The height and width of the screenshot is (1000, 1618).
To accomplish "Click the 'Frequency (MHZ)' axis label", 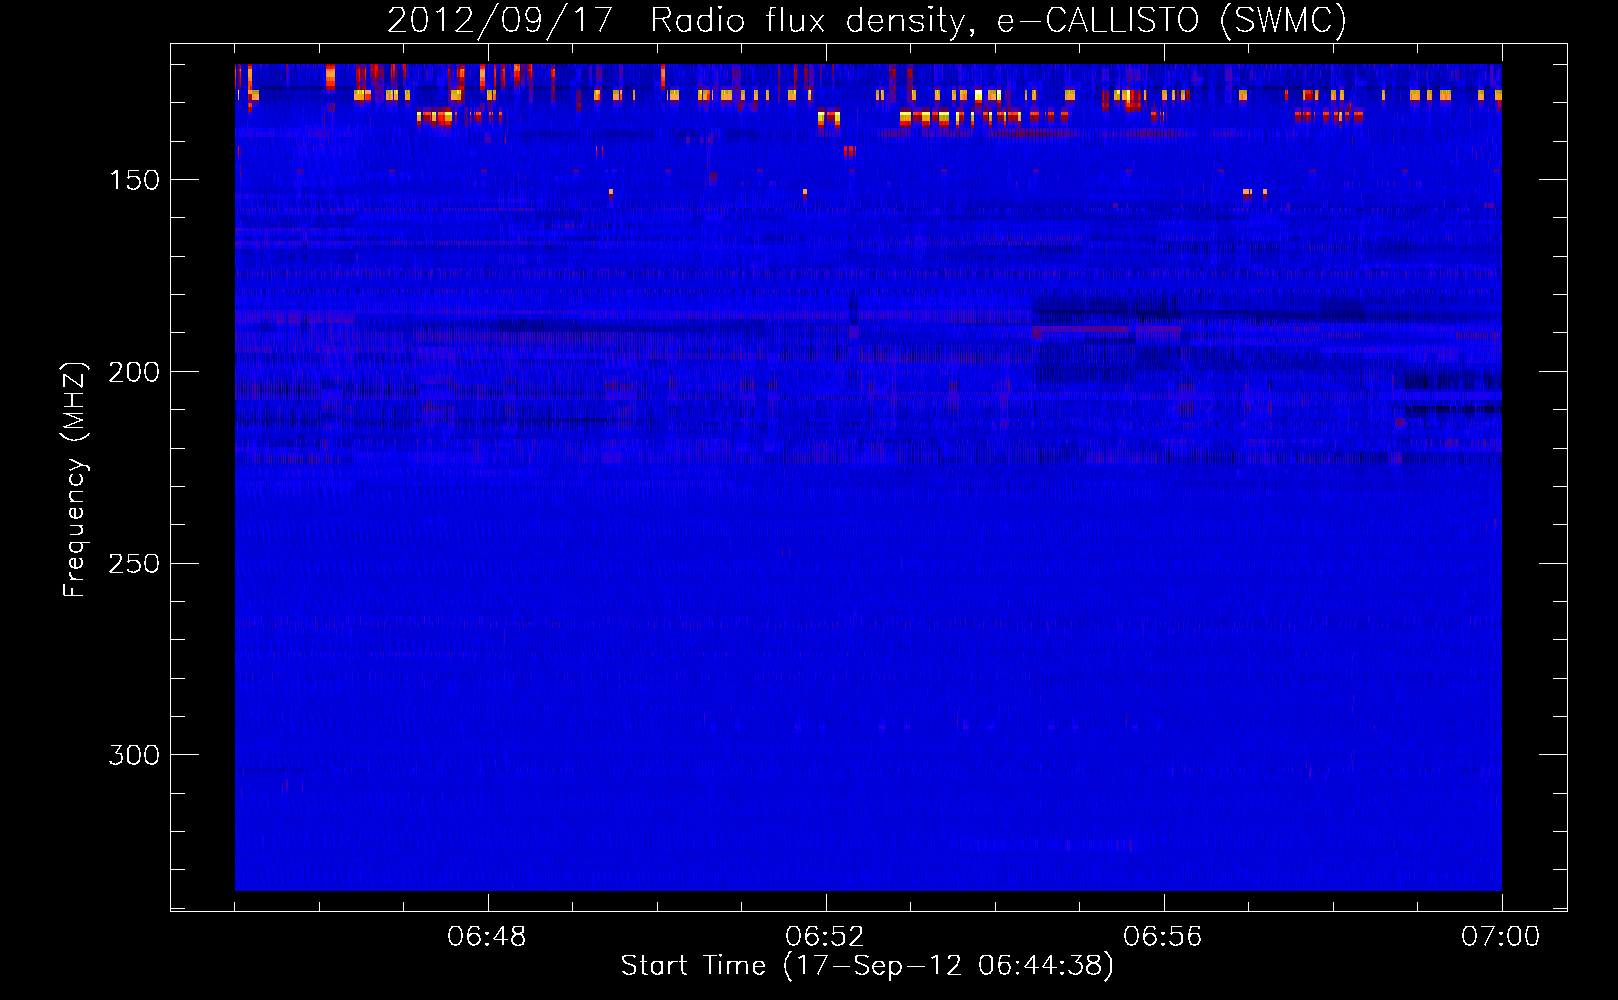I will pos(75,480).
